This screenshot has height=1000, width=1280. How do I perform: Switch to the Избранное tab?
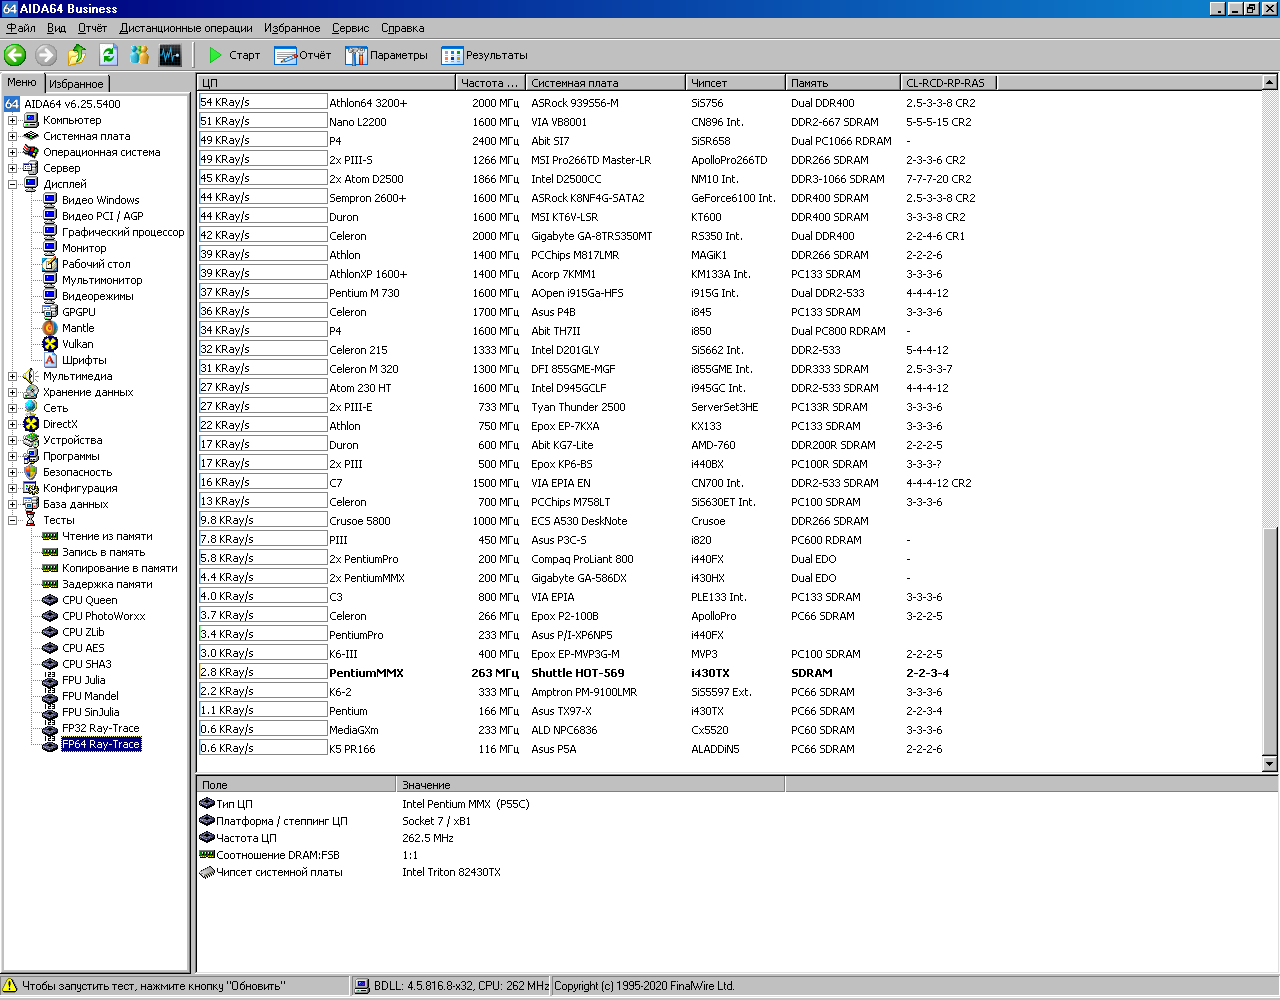(x=76, y=84)
